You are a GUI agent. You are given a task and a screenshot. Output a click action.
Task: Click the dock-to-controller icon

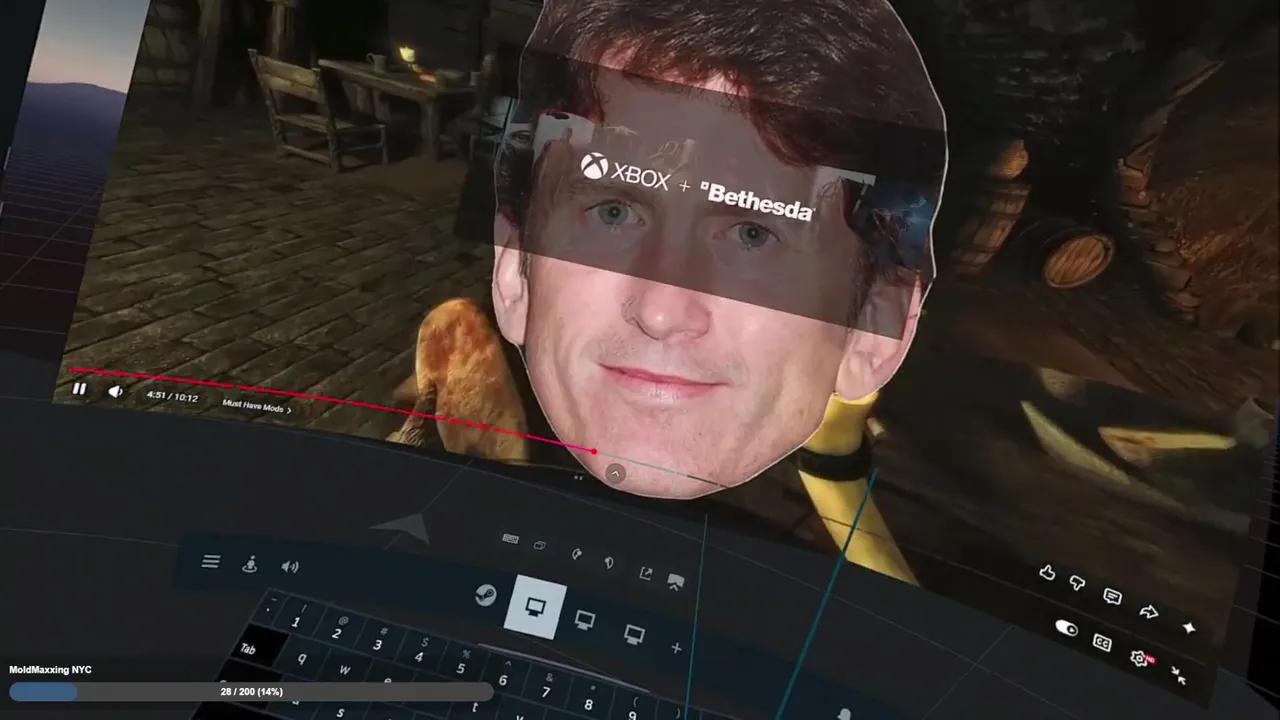(676, 581)
